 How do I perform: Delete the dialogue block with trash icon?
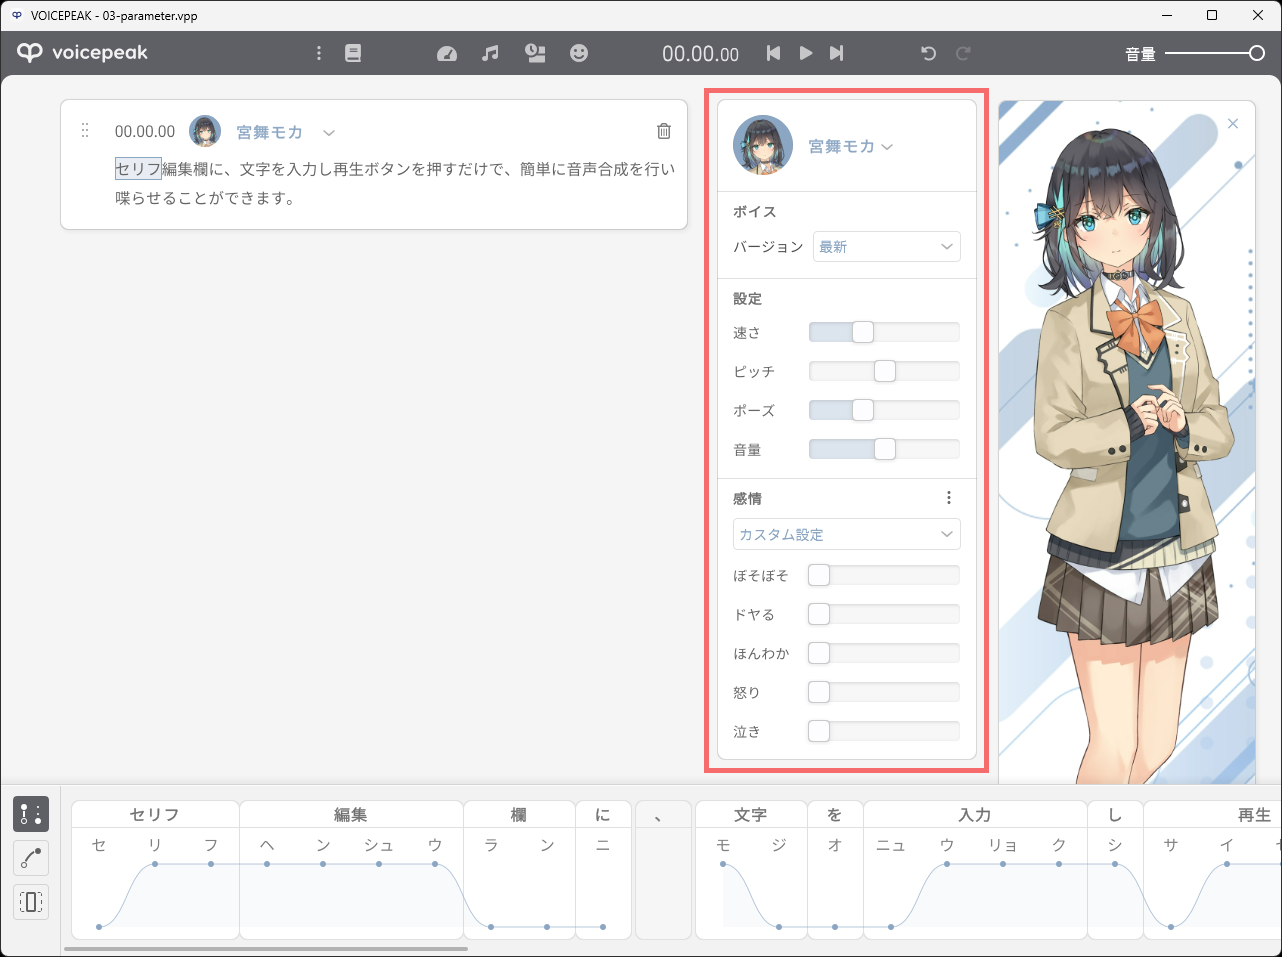(x=664, y=131)
